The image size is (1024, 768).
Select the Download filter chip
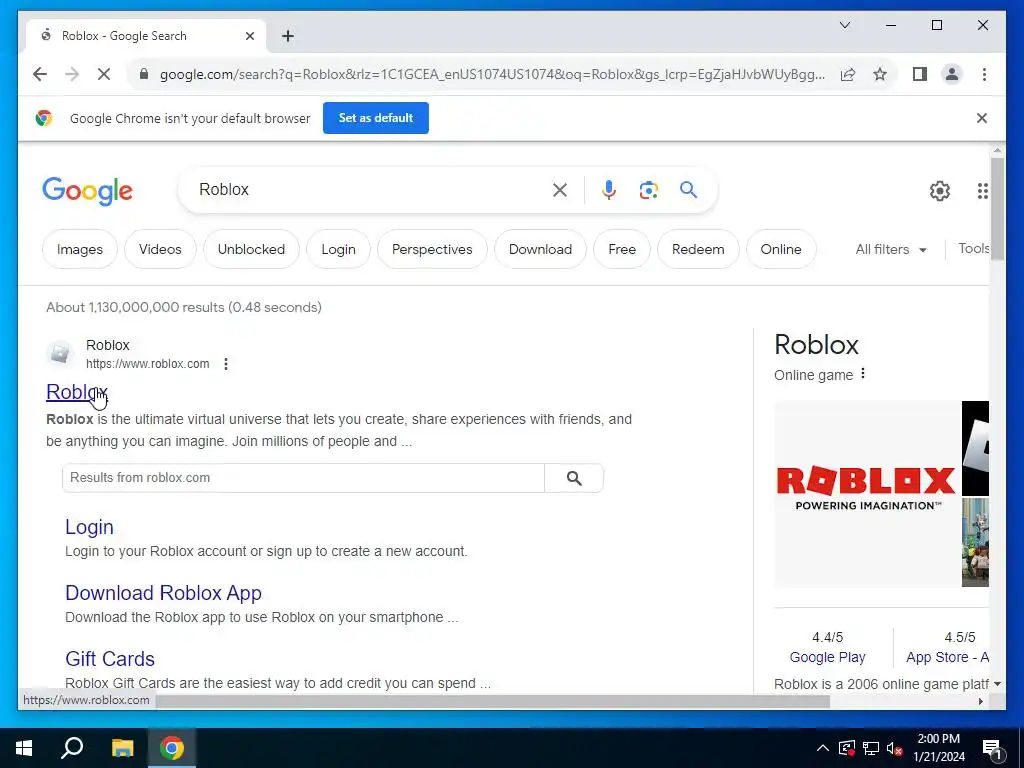click(x=540, y=249)
